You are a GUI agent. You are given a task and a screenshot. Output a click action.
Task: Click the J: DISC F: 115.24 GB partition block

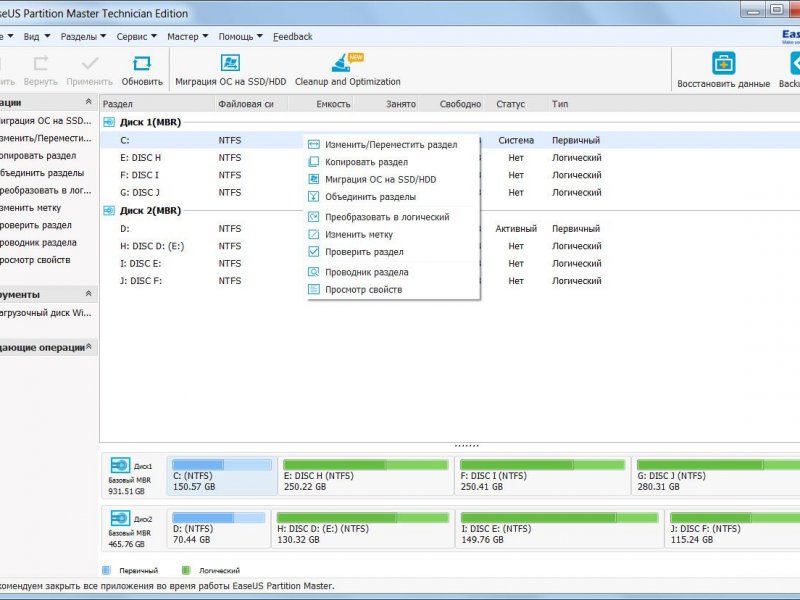[x=732, y=529]
